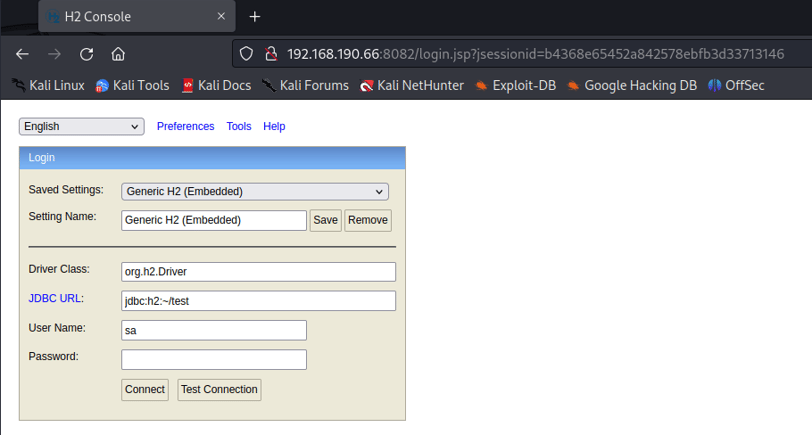The image size is (812, 435).
Task: Click the browser forward arrow
Action: 54,54
